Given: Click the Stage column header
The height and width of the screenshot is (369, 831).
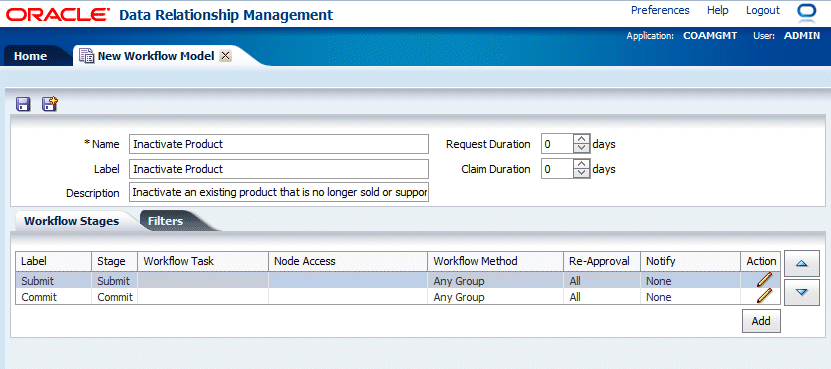Looking at the screenshot, I should (114, 261).
